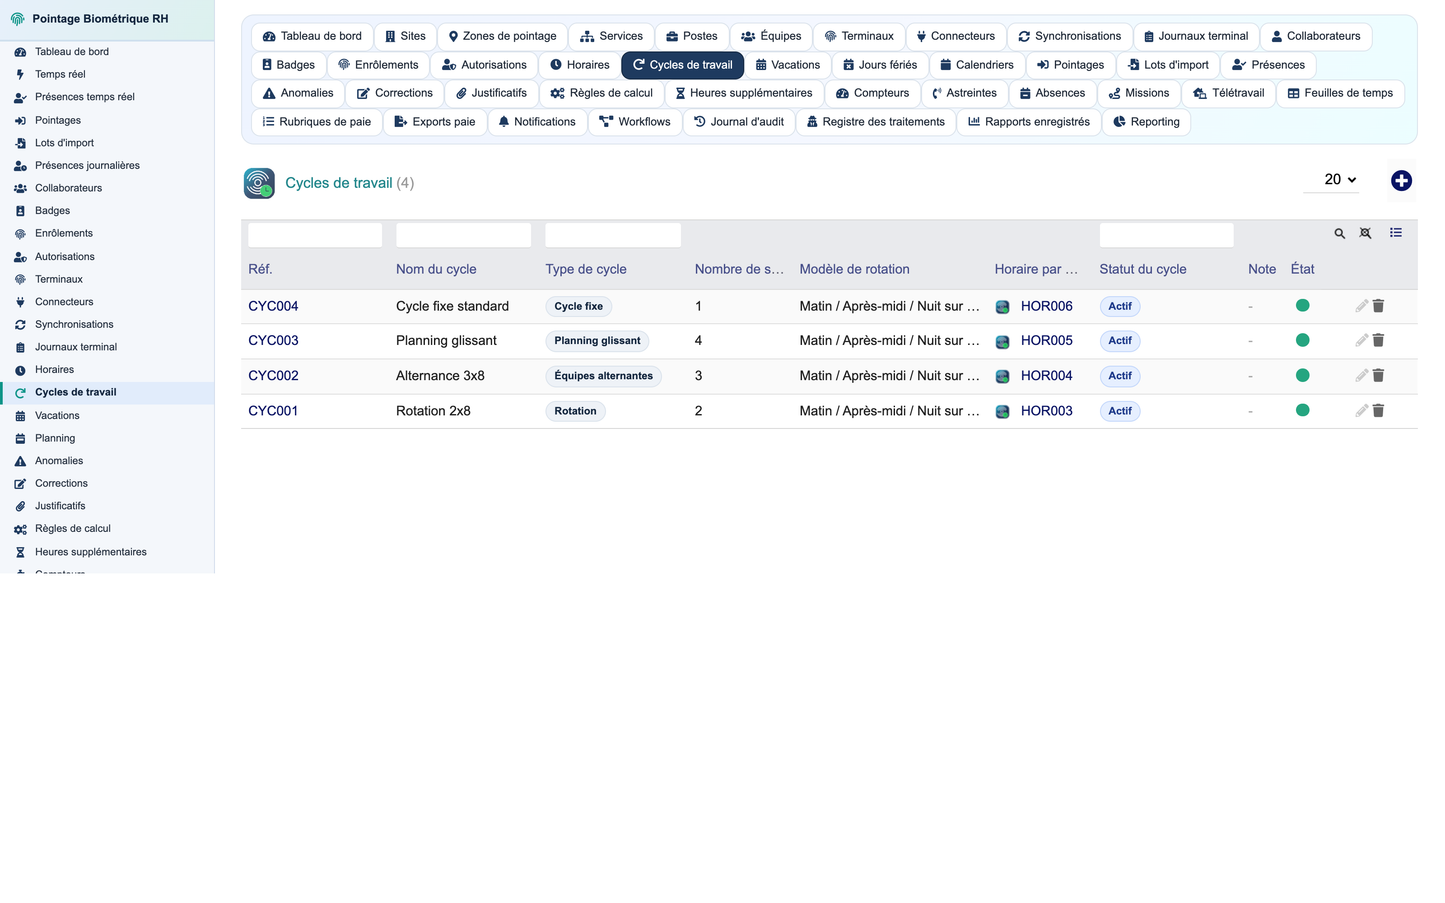Open the Synchronisations tab
1445x903 pixels.
coord(1070,36)
